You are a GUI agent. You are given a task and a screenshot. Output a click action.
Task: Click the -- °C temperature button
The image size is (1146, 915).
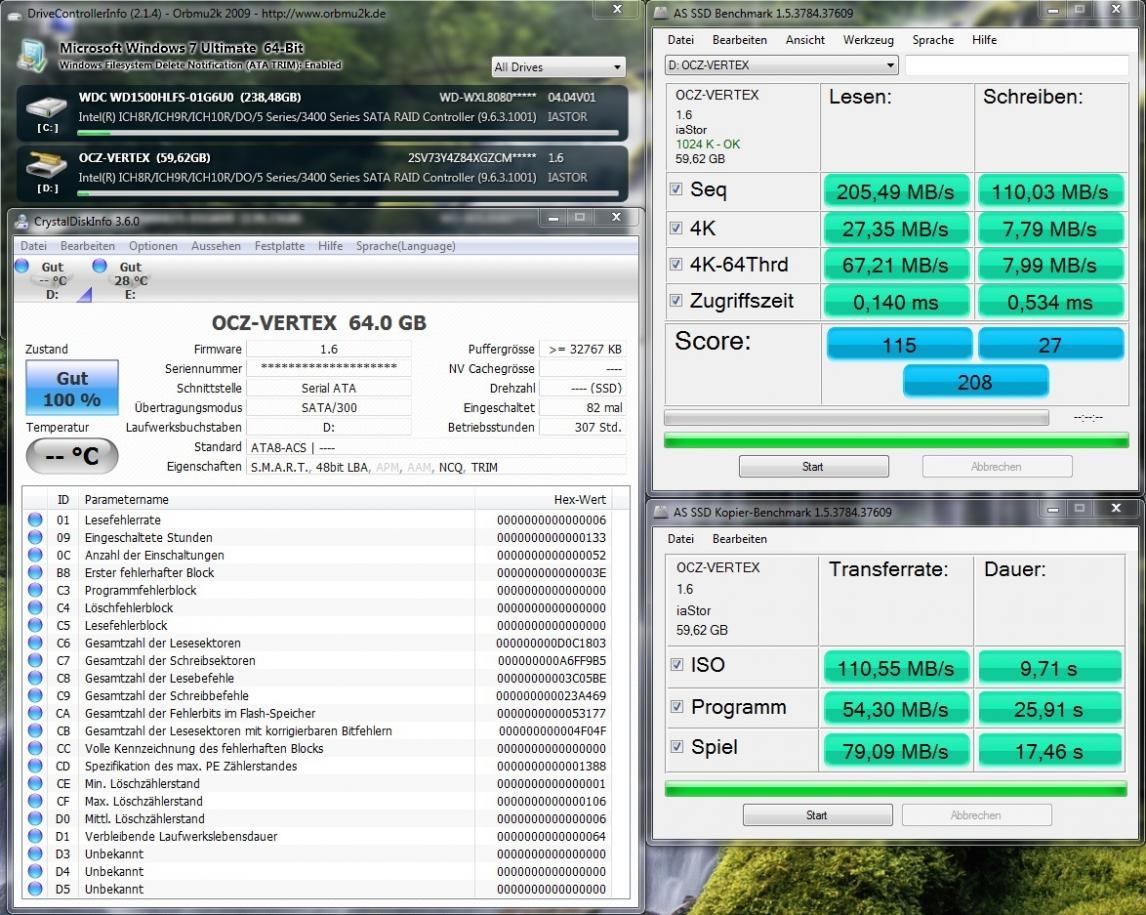pos(72,456)
